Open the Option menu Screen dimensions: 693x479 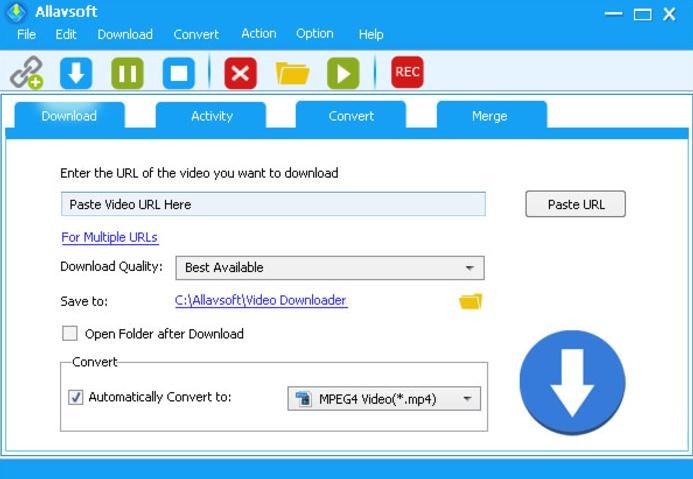coord(315,34)
